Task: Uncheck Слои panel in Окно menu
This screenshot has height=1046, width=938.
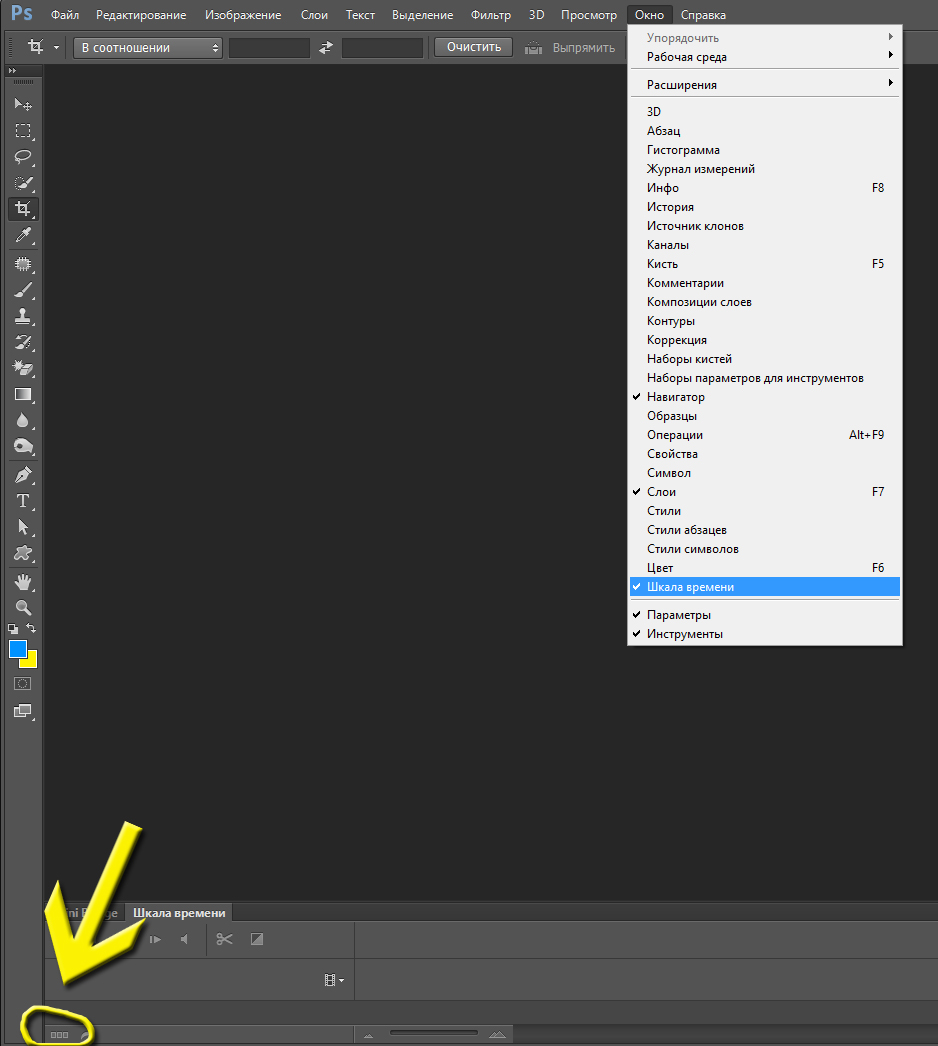Action: (x=765, y=492)
